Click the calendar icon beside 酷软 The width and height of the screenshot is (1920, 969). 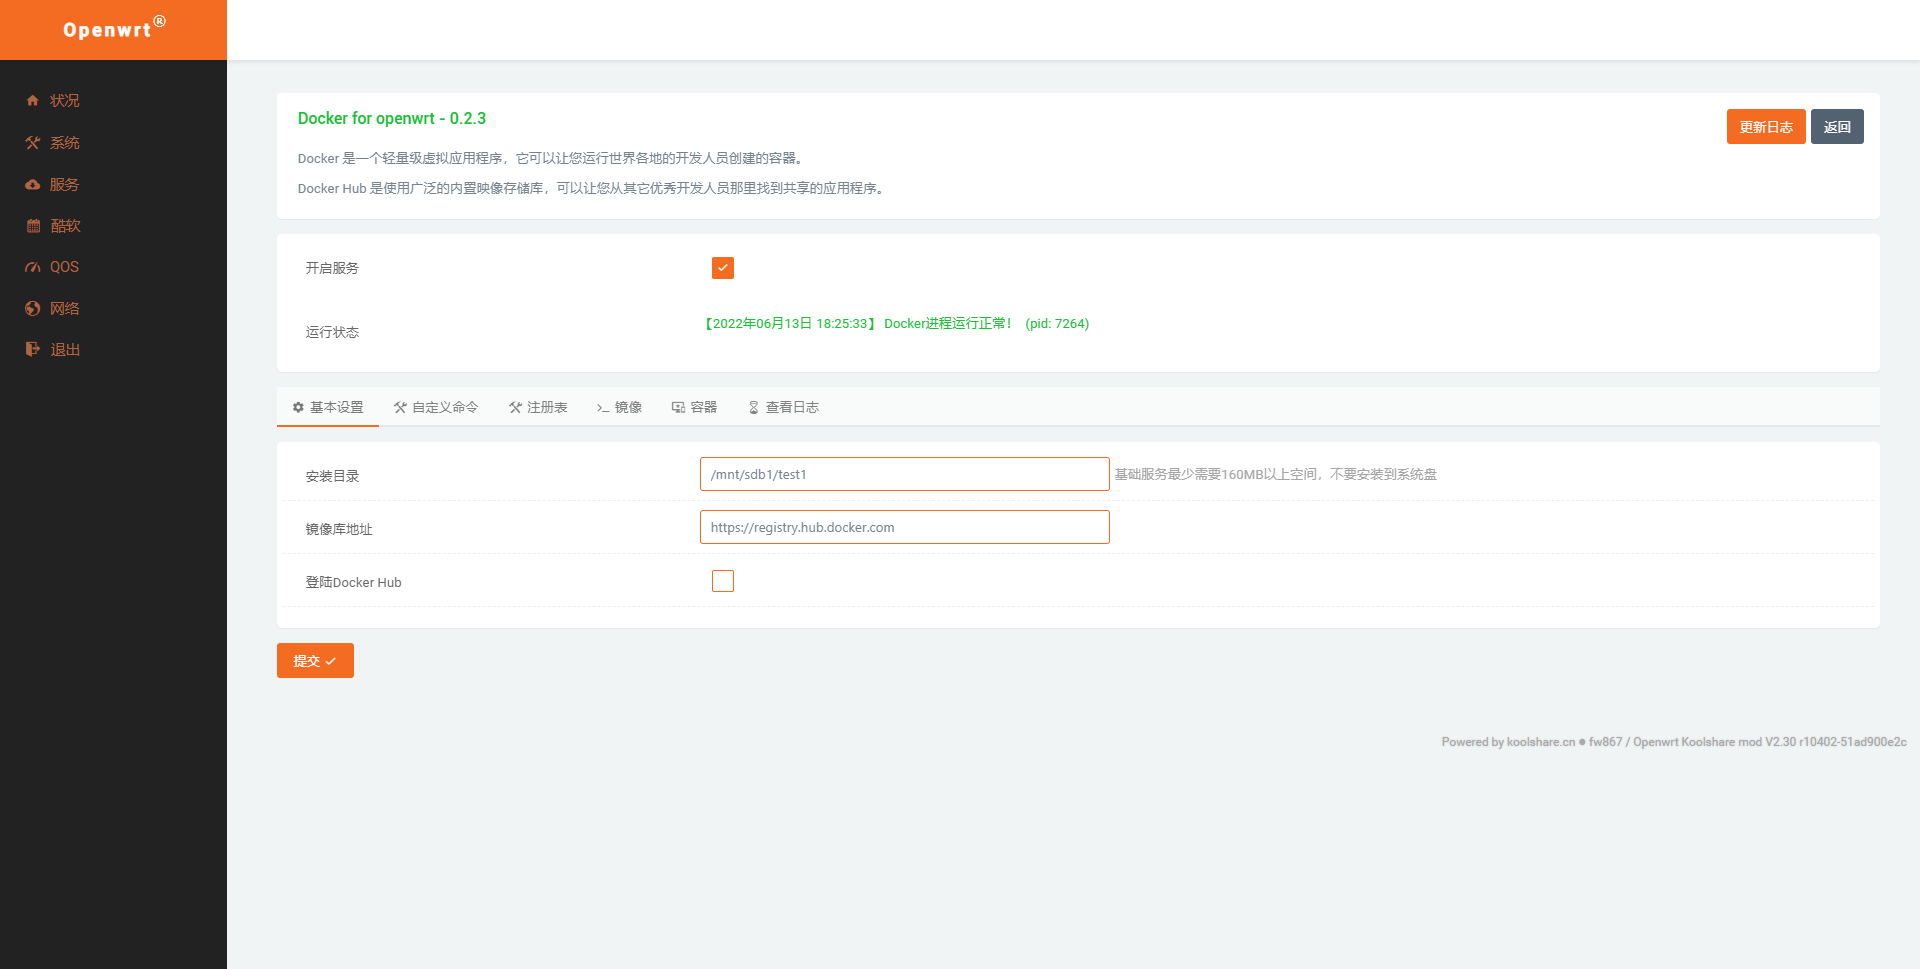(x=33, y=226)
